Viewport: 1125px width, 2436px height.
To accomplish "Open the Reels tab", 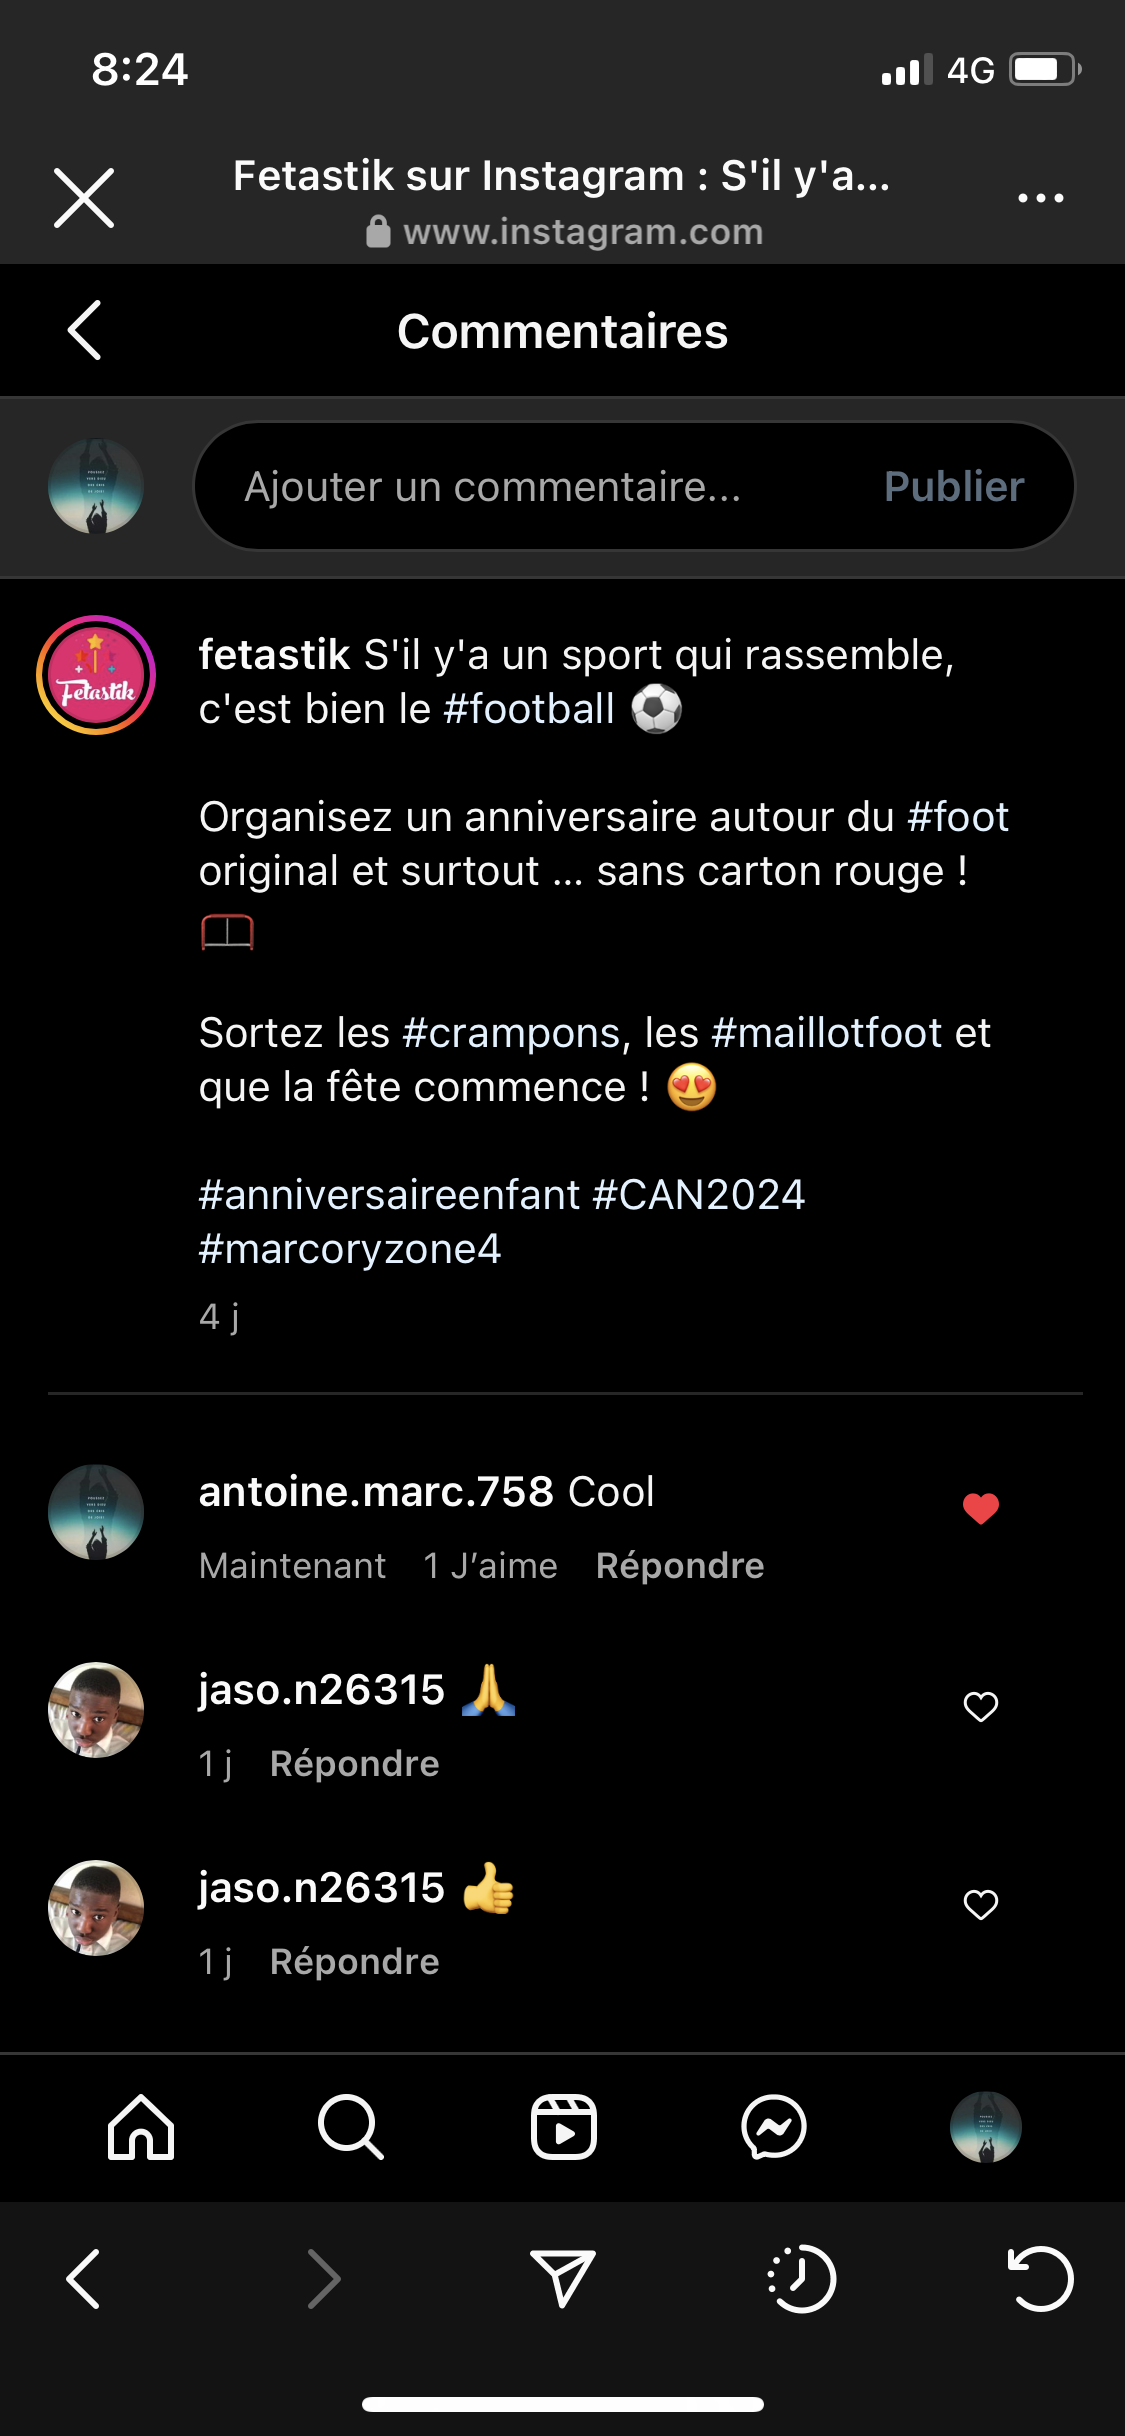I will click(563, 2127).
